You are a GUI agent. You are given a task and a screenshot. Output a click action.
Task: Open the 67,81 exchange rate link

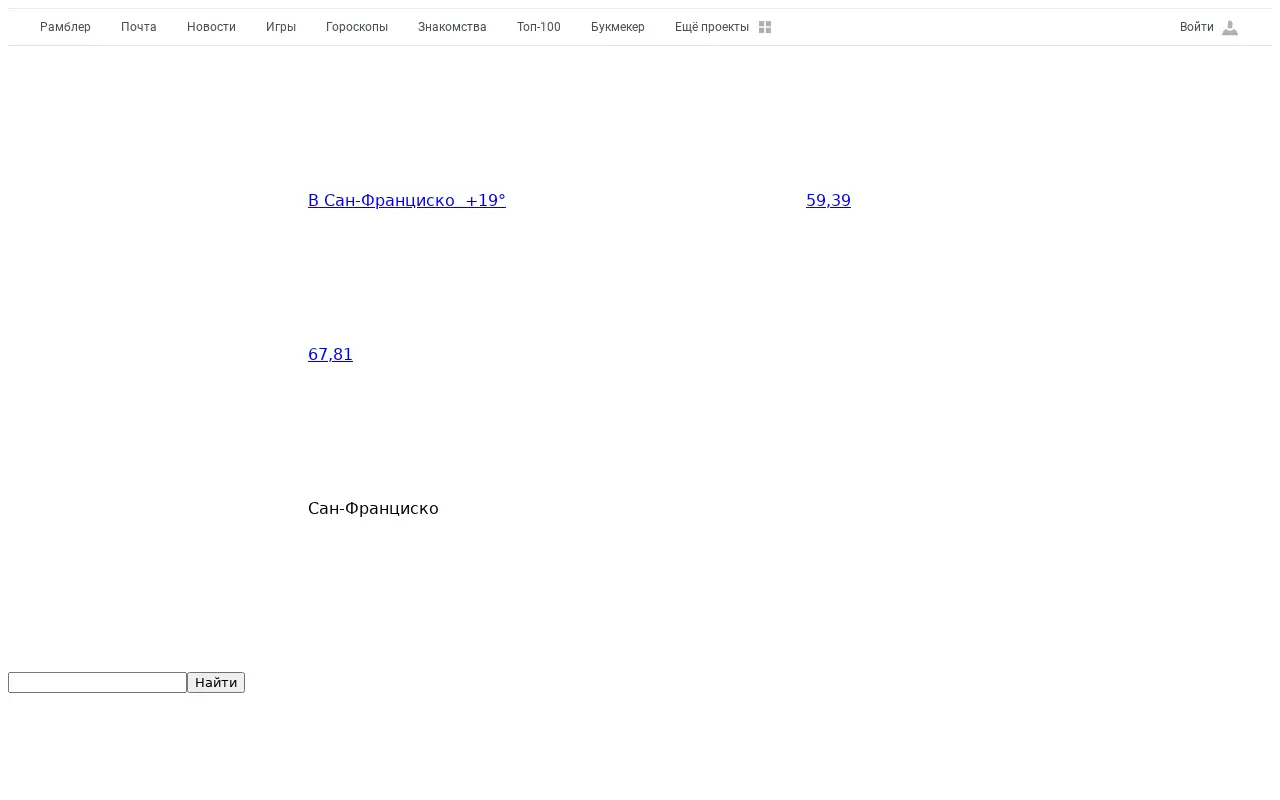pos(330,354)
